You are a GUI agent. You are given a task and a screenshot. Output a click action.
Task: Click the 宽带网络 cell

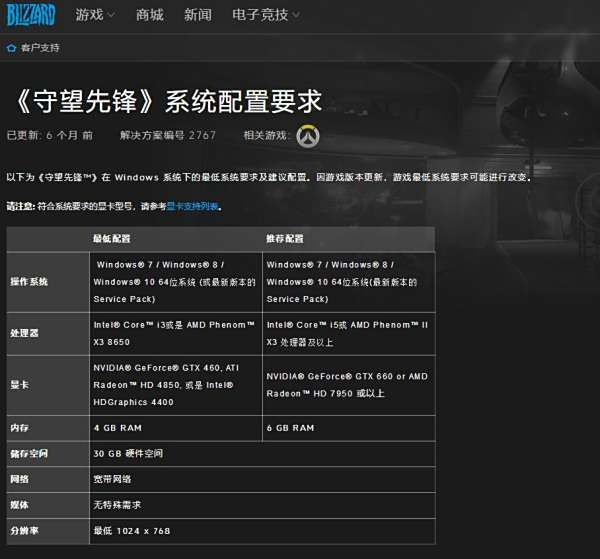click(x=262, y=479)
